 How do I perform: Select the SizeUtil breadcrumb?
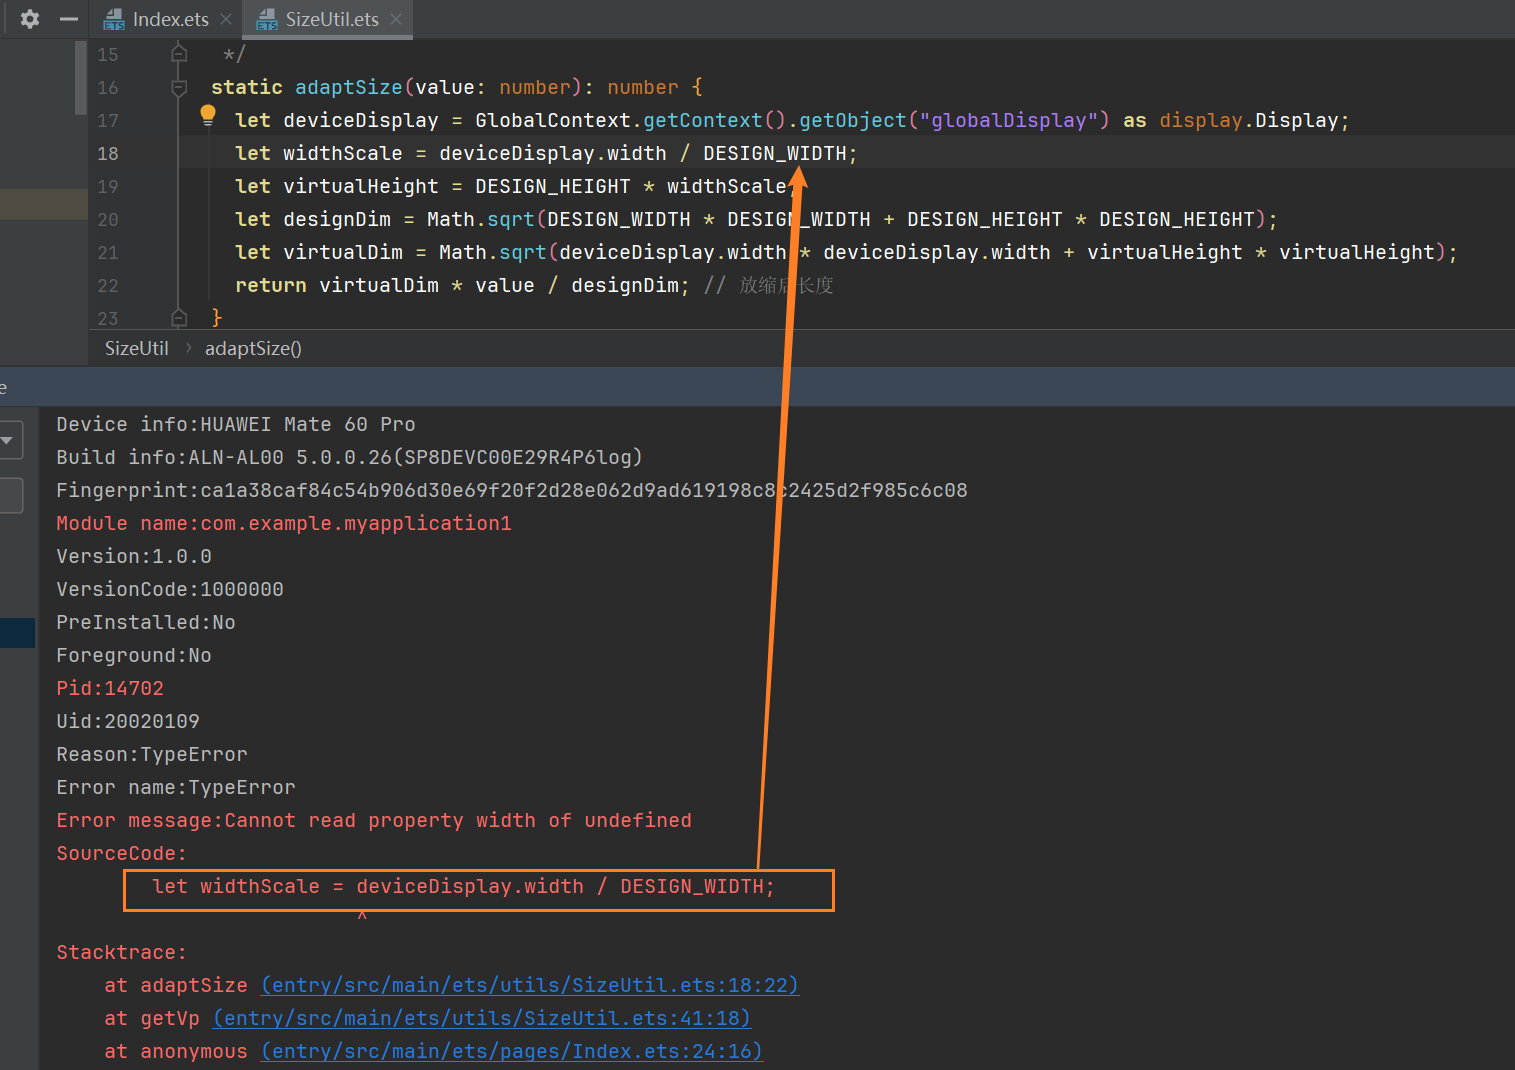(x=137, y=348)
